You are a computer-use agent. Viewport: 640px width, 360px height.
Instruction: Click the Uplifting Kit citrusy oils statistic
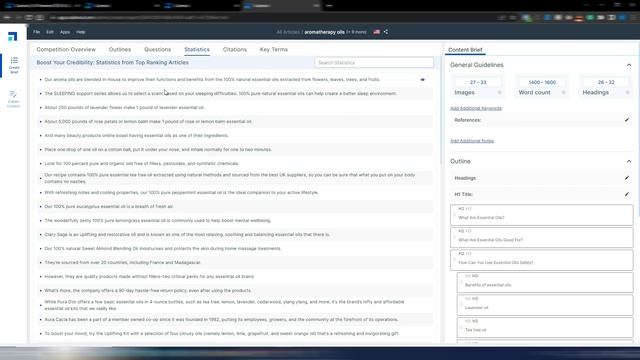(222, 333)
